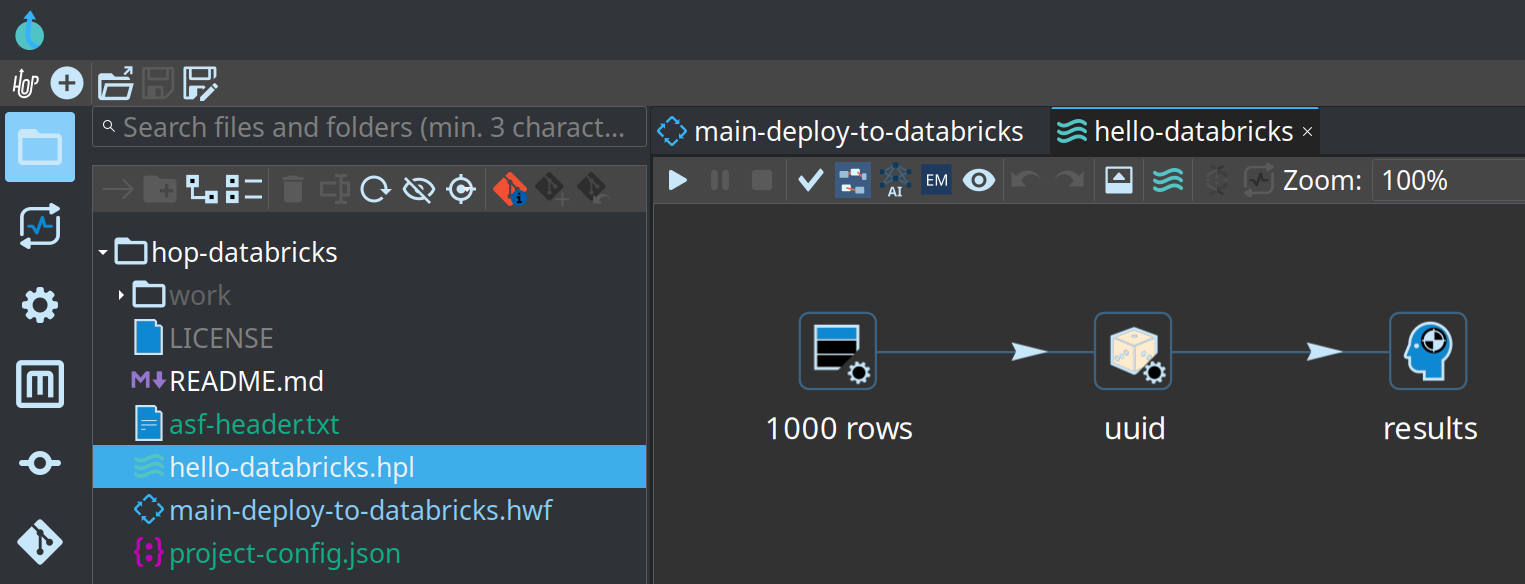Select hello-databricks.hpl in the tree
Image resolution: width=1525 pixels, height=584 pixels.
pos(369,467)
